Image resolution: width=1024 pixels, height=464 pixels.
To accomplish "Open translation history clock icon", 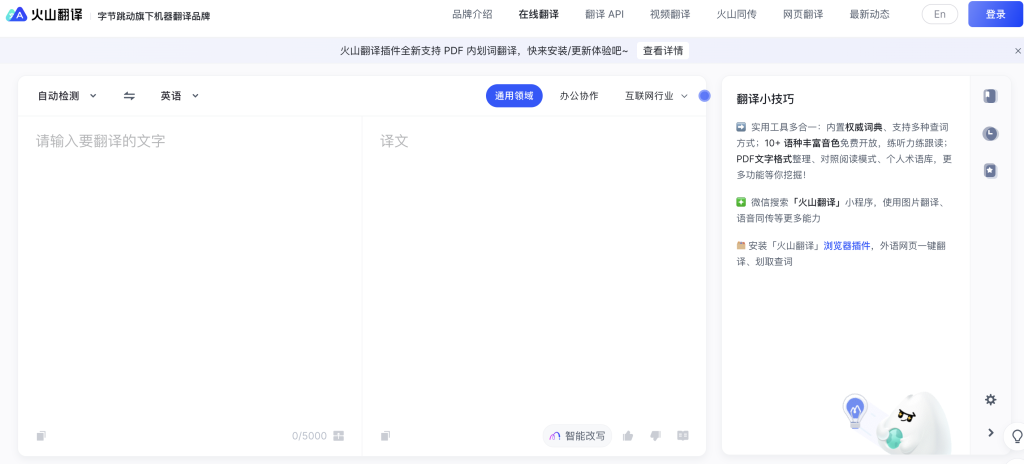I will tap(991, 133).
